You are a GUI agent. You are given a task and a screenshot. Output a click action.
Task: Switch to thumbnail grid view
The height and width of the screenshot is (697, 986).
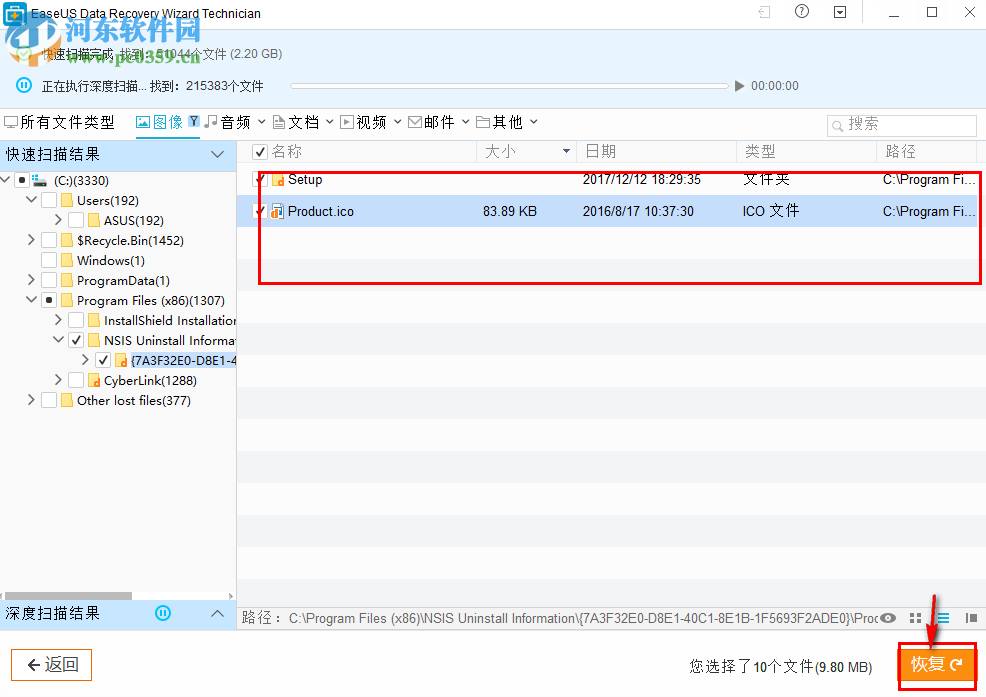916,618
